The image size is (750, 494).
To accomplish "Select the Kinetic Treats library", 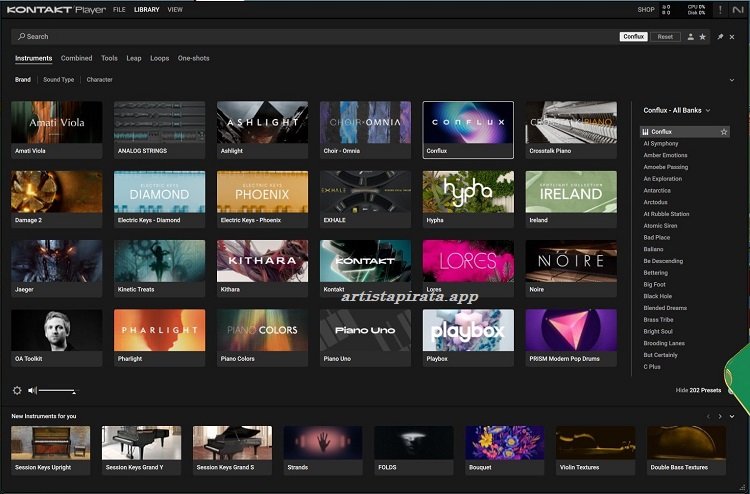I will pos(159,268).
